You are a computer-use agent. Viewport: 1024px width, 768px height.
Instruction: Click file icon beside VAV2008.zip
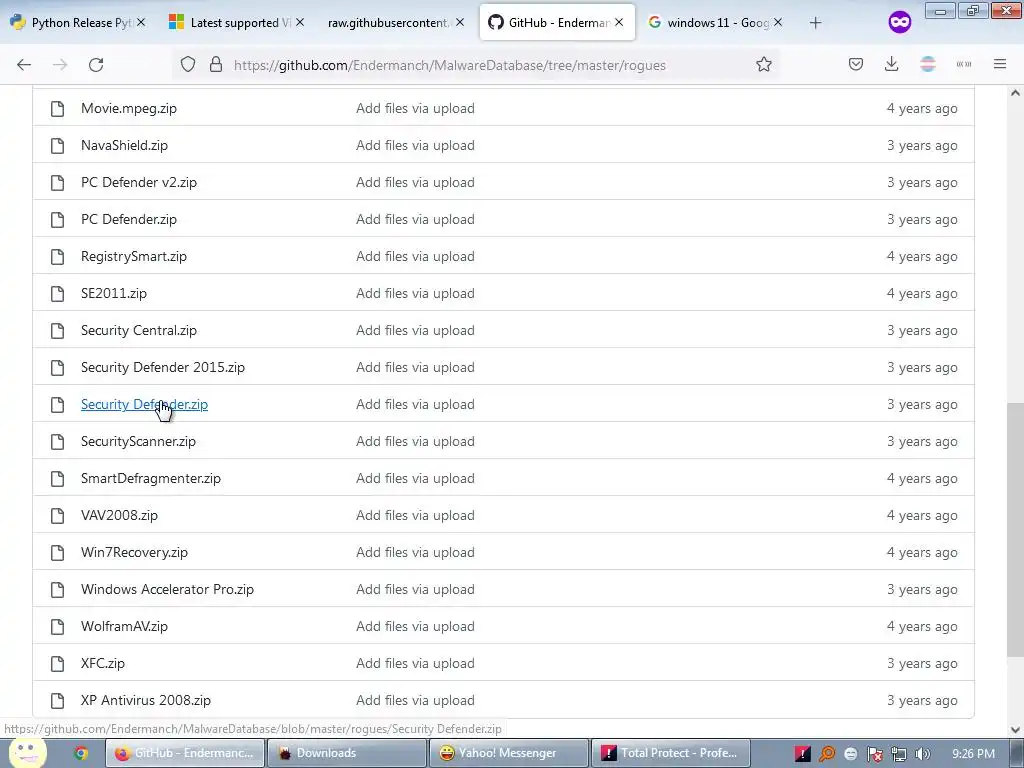pyautogui.click(x=57, y=516)
